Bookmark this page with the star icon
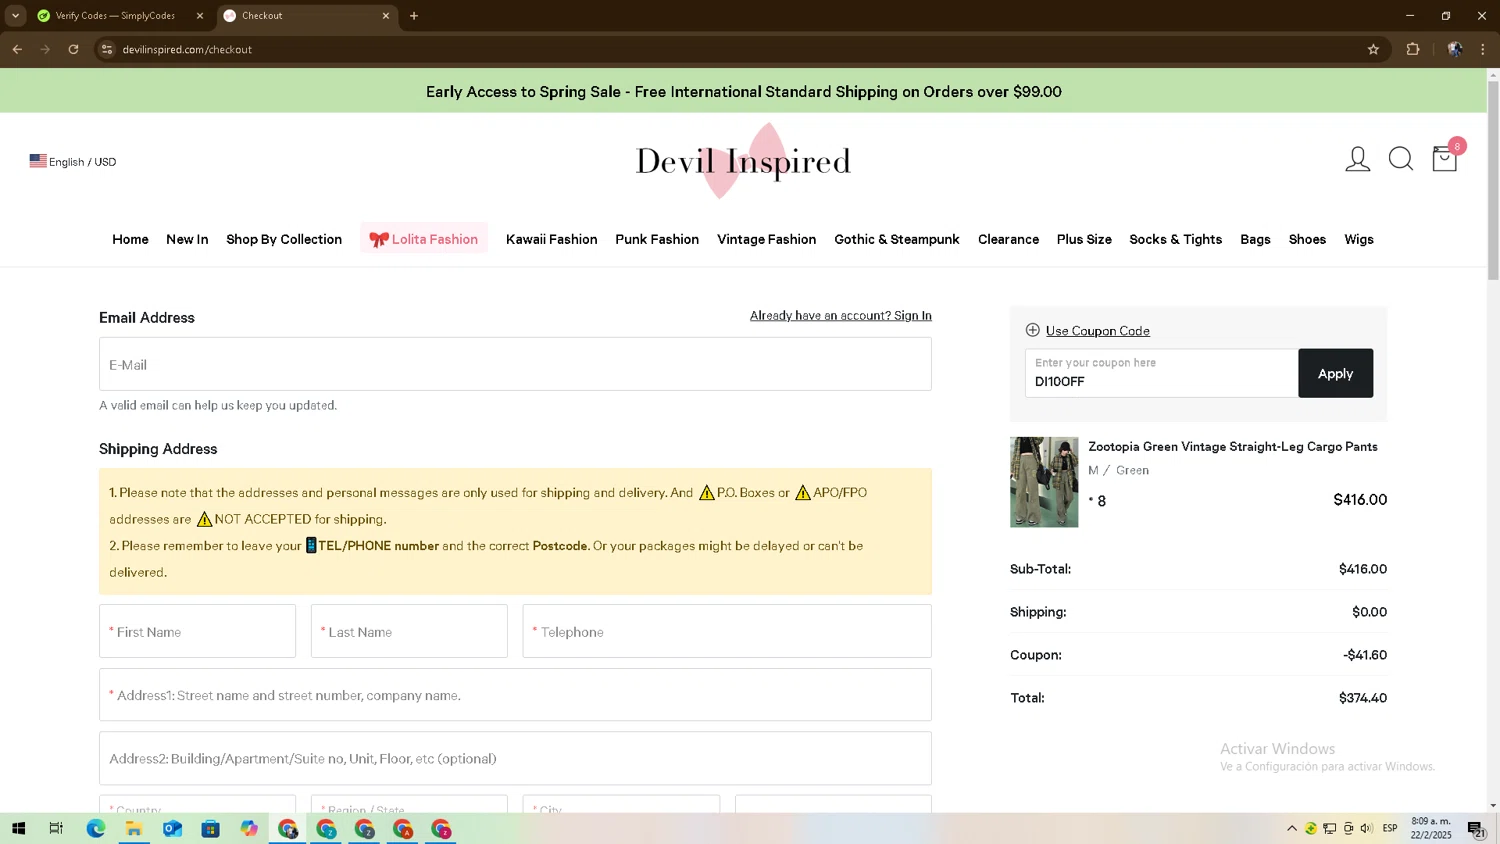Viewport: 1500px width, 844px height. tap(1373, 49)
